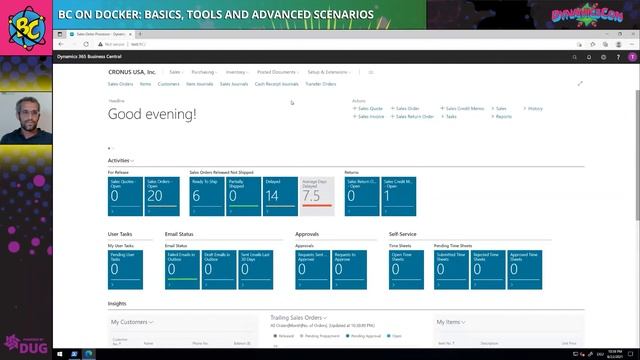Open the Sales Quotes - Open tile

coord(125,196)
